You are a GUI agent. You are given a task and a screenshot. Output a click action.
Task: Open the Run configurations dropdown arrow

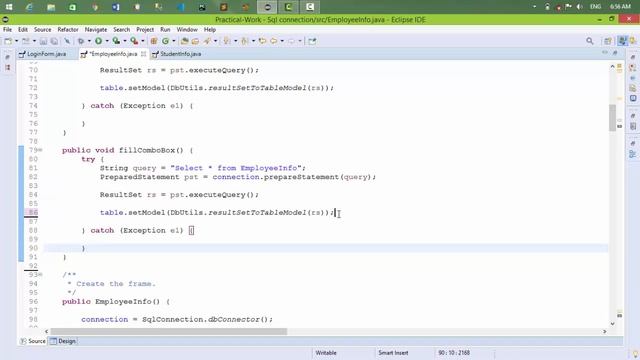[107, 41]
